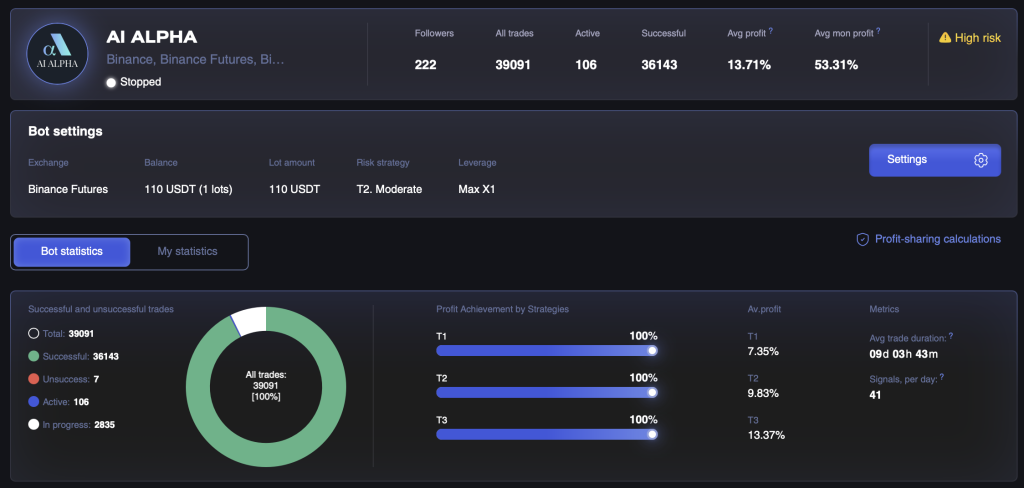This screenshot has width=1024, height=488.
Task: Click the Signals per day value 41
Action: (x=876, y=395)
